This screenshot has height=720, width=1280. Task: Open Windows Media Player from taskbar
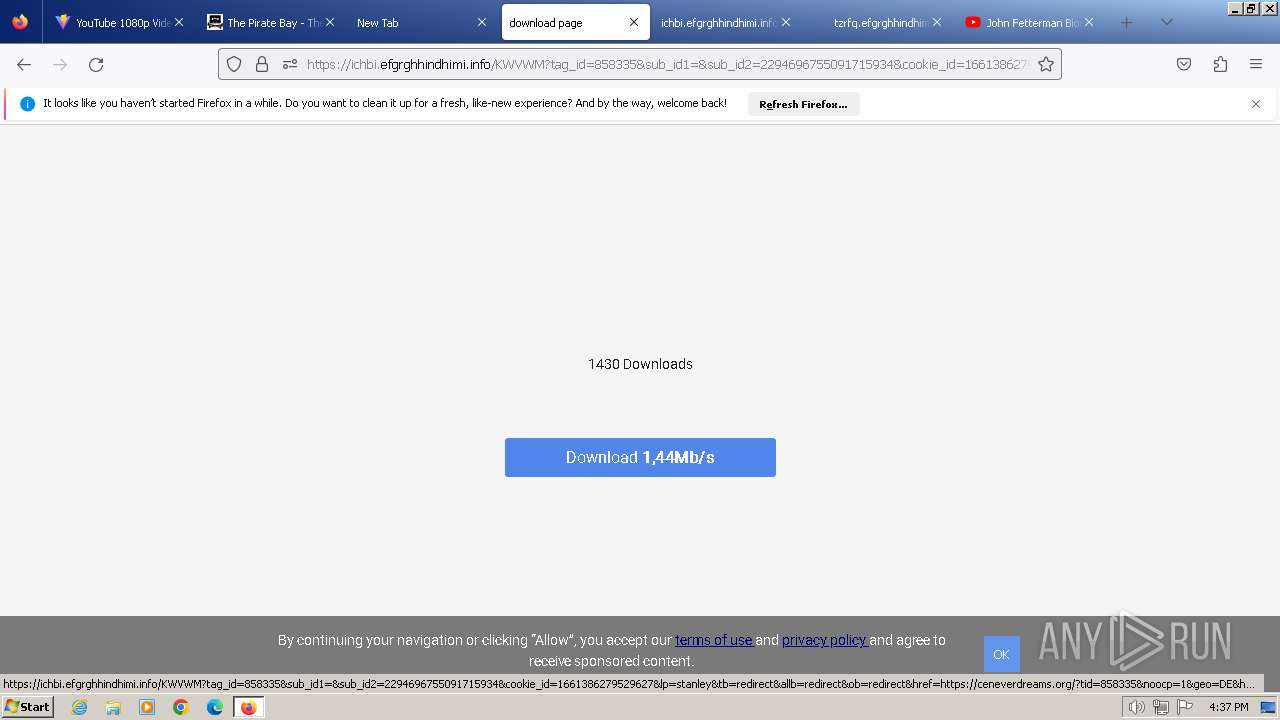coord(147,707)
